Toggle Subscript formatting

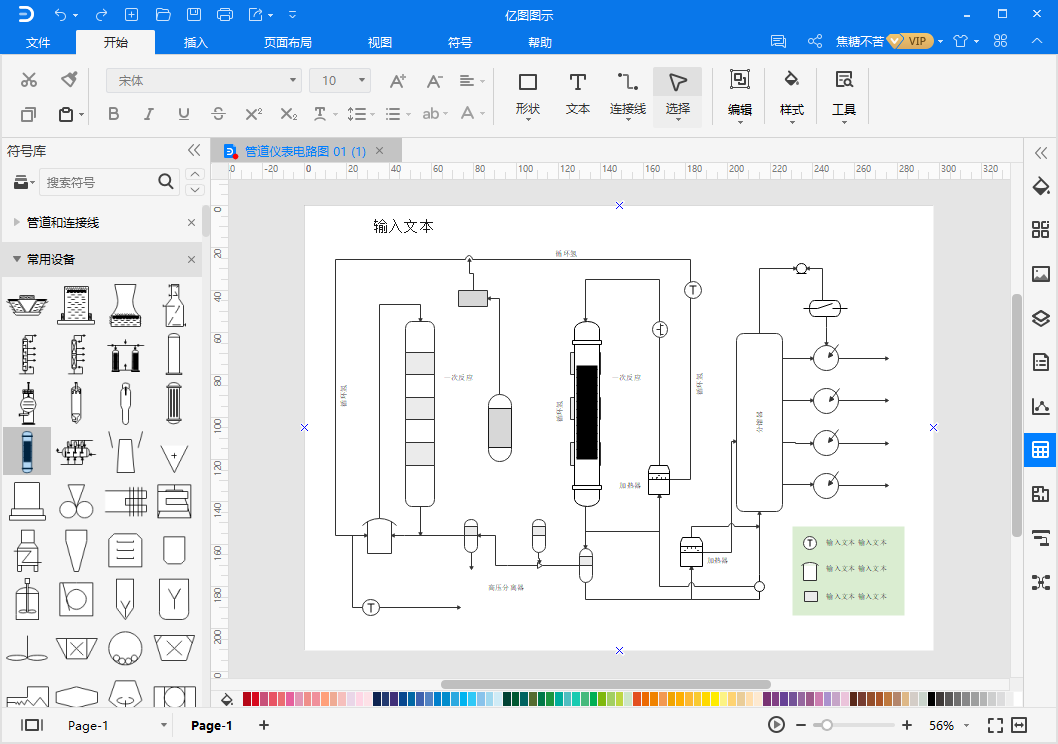tap(289, 114)
